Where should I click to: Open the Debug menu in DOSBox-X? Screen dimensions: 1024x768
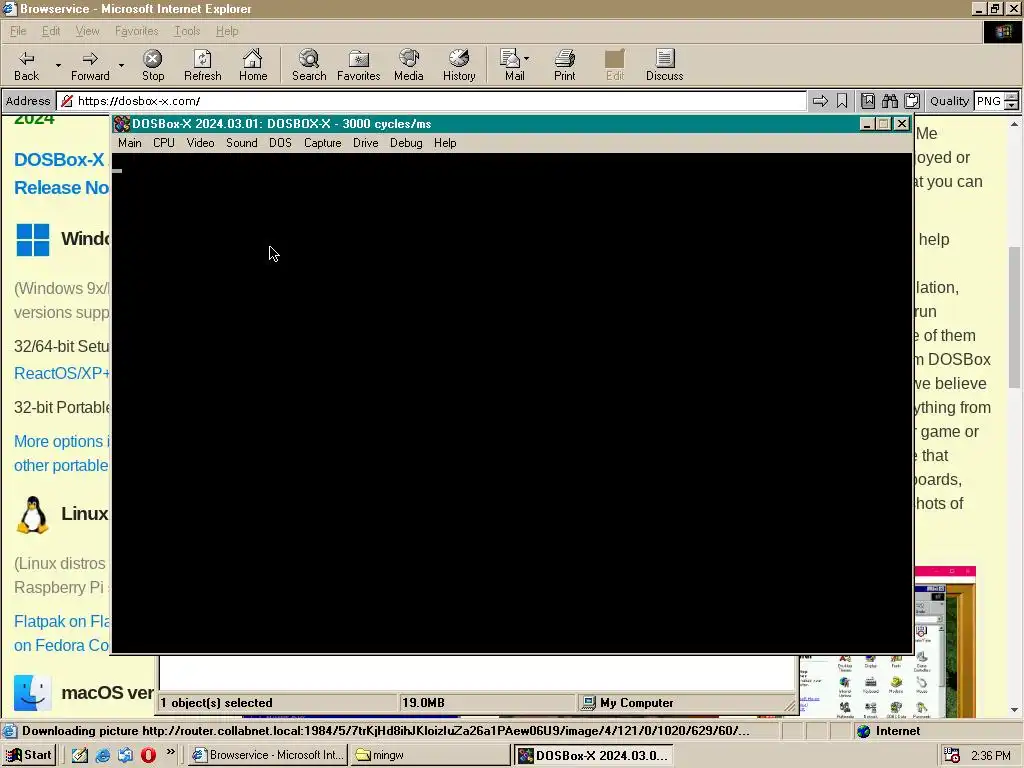[406, 143]
